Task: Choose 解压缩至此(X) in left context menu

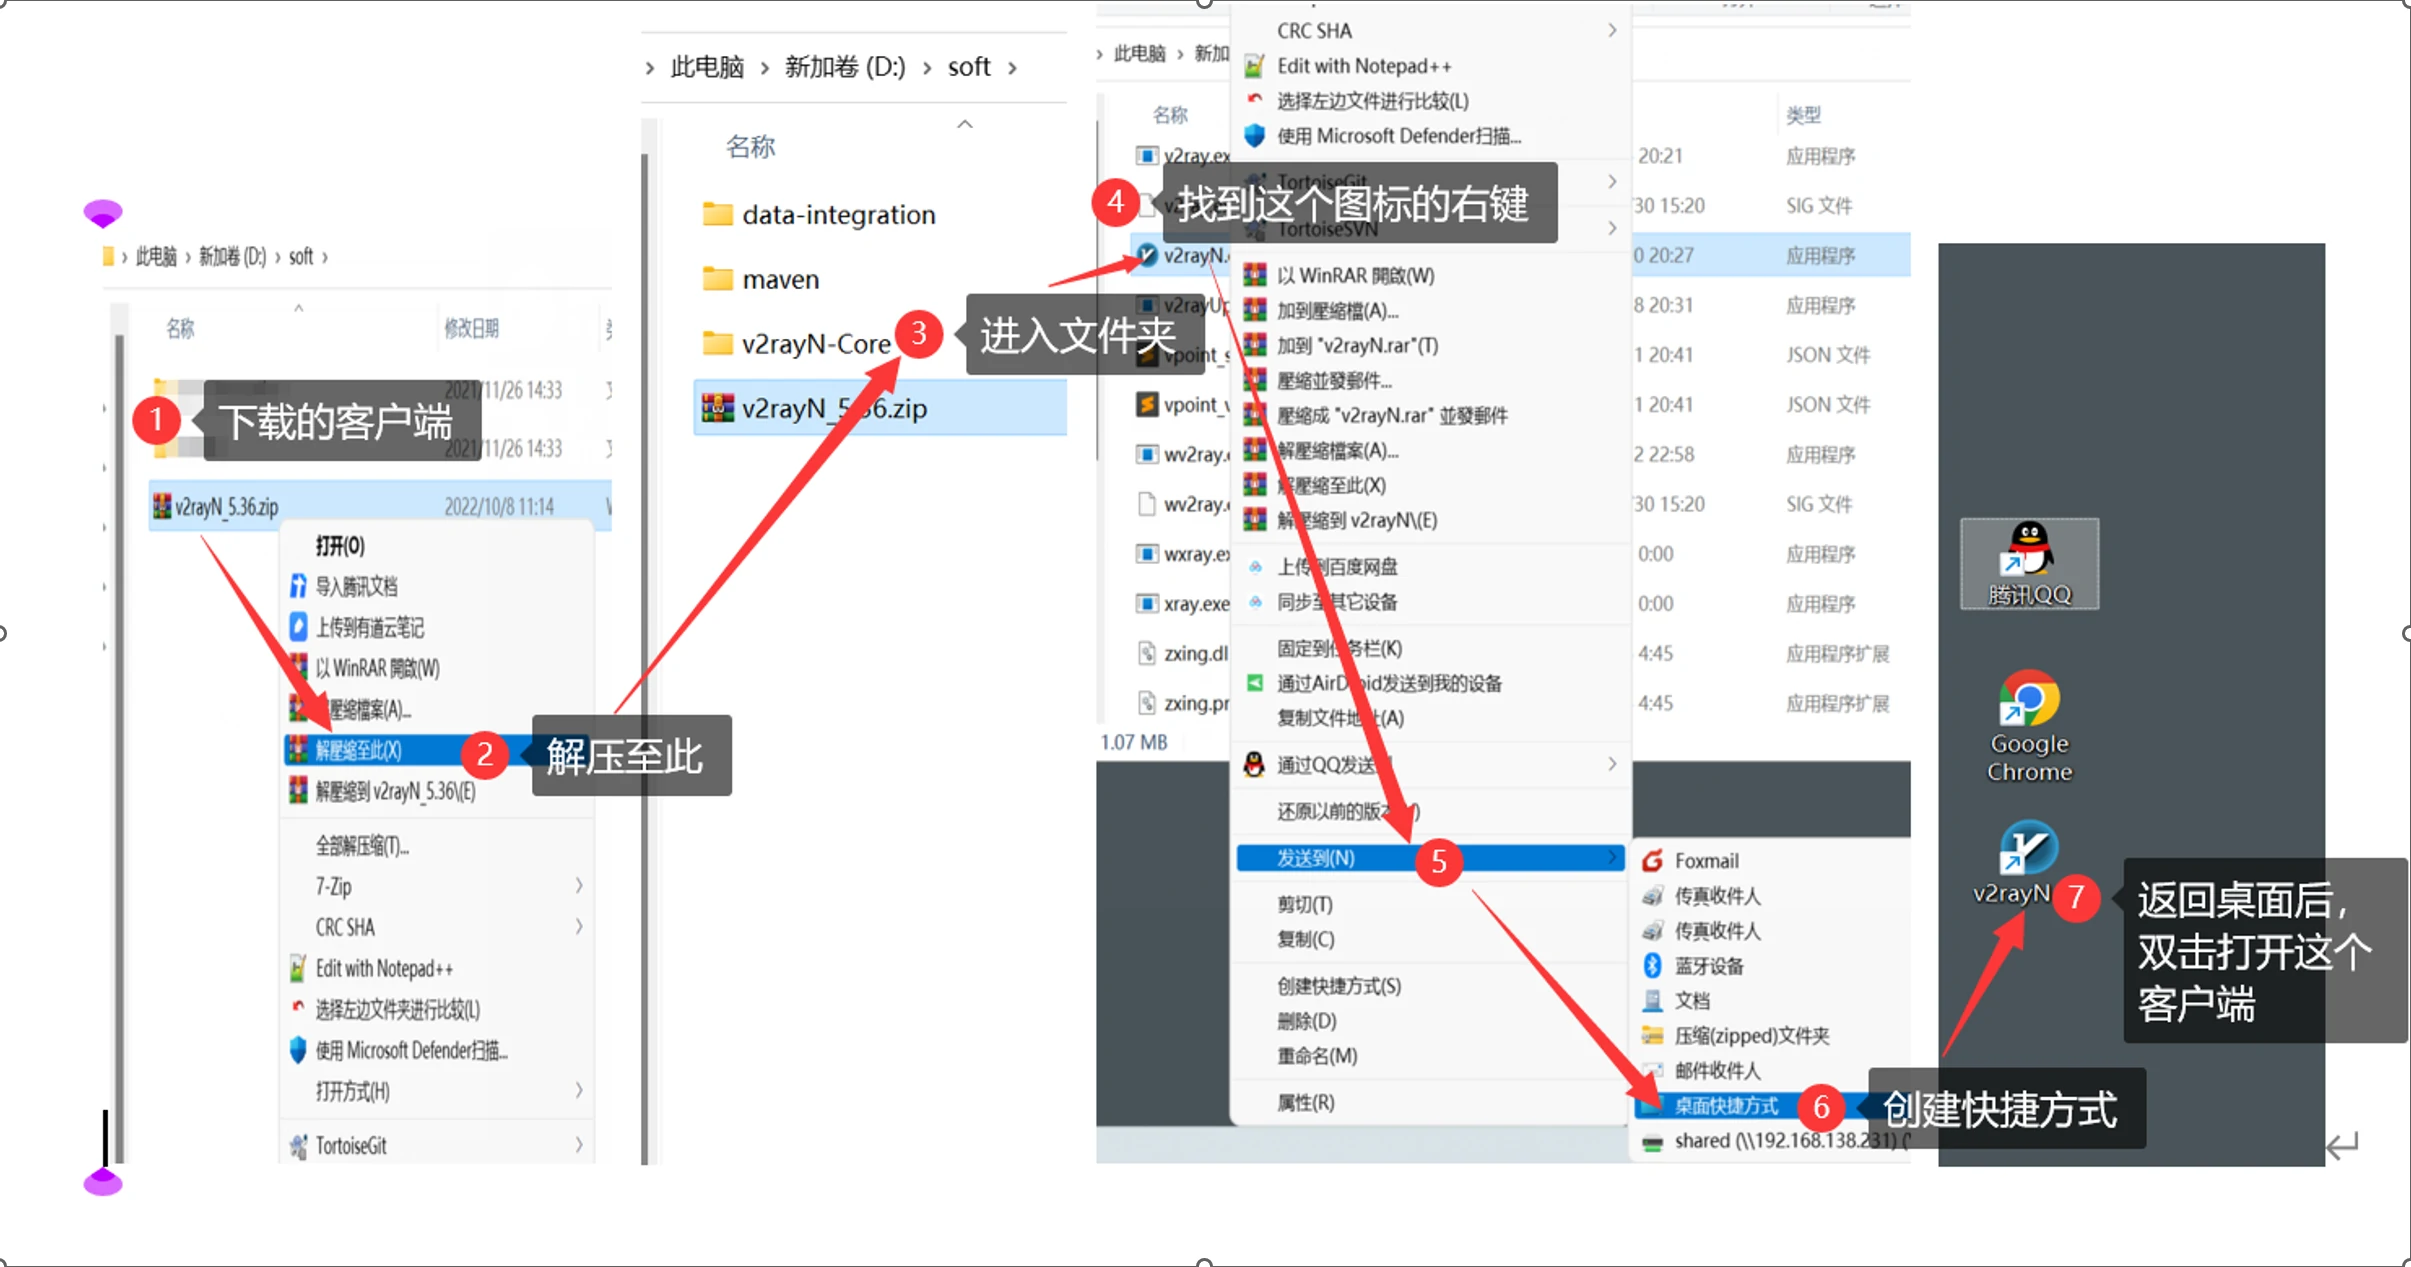Action: tap(360, 750)
